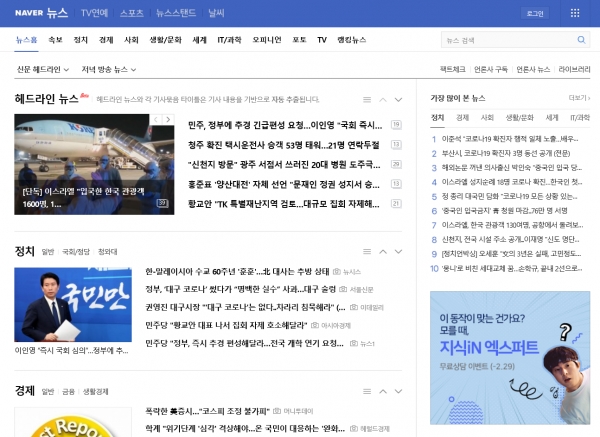Open the 속보 menu item
The image size is (600, 437).
pos(55,39)
